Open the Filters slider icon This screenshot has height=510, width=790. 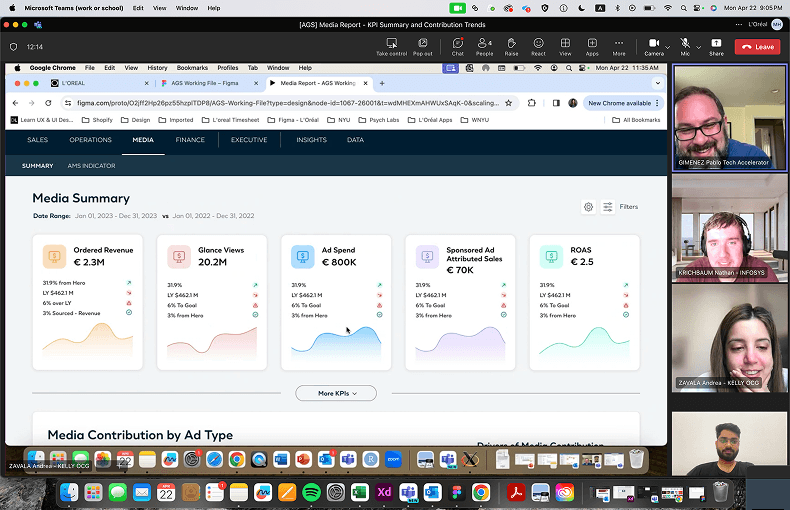pos(608,207)
